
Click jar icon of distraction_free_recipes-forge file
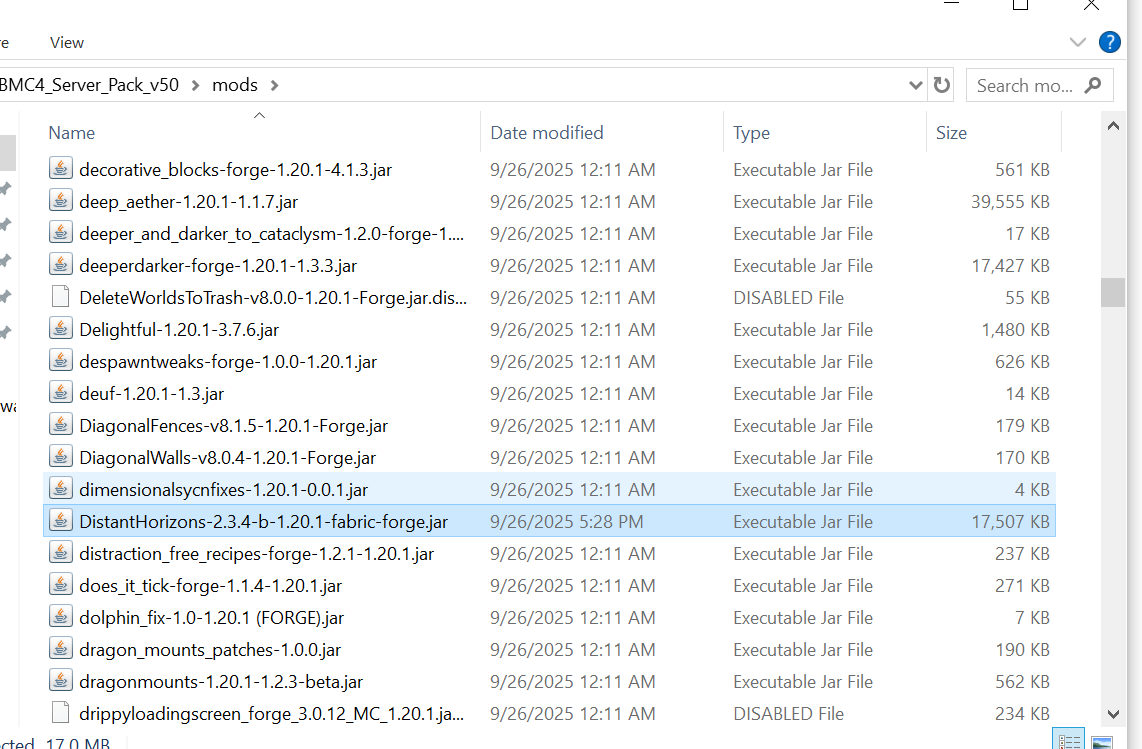tap(60, 554)
